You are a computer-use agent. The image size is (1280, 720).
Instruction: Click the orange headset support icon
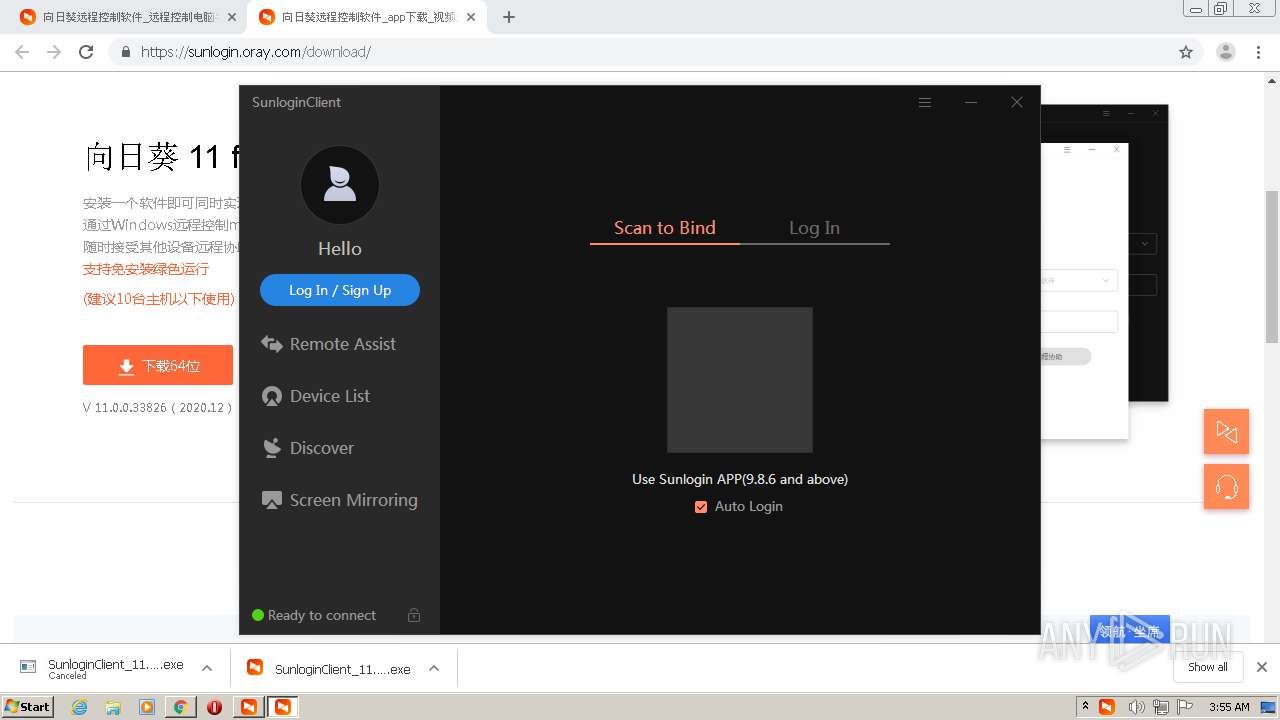[x=1226, y=487]
